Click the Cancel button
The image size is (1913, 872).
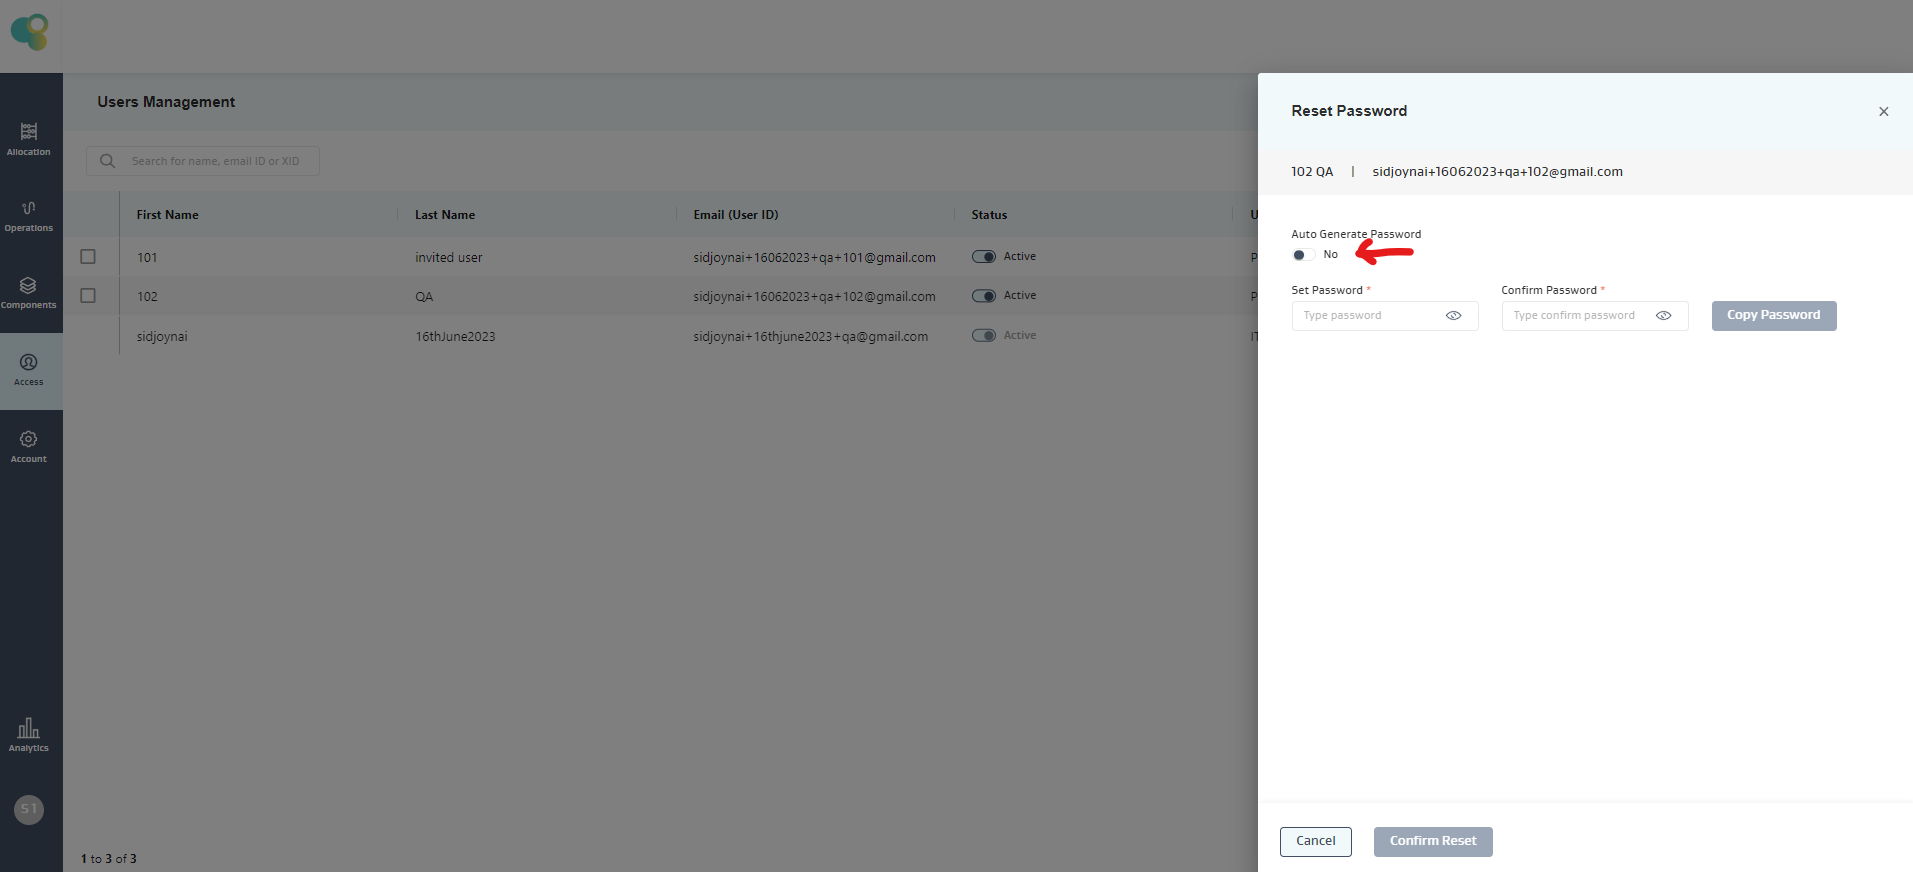pyautogui.click(x=1315, y=842)
